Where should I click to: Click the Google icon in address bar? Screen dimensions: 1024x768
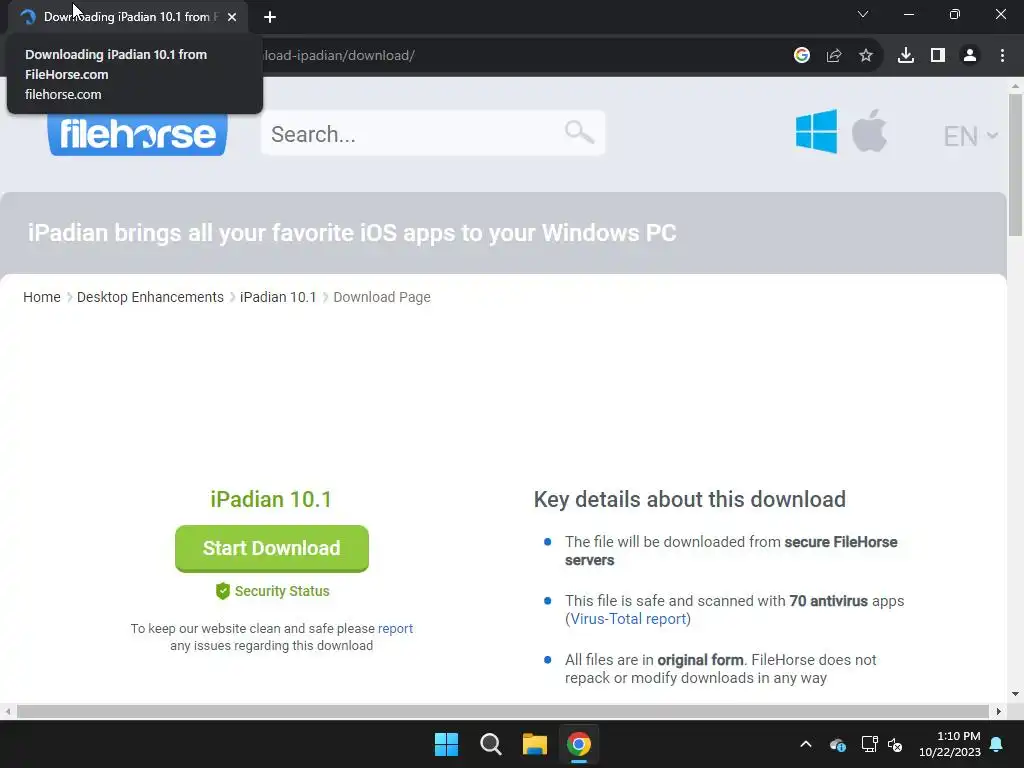coord(801,56)
